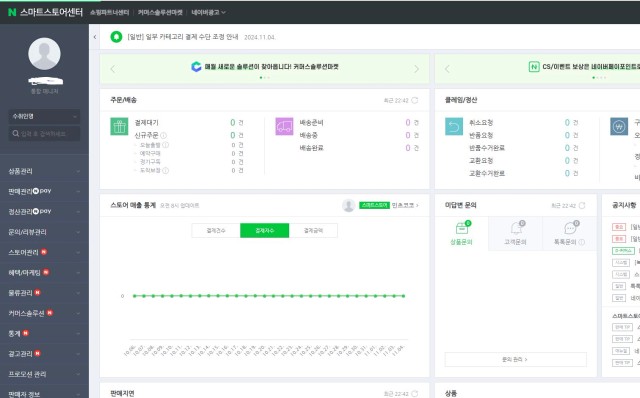Expand the 혜택/마케팅 sidebar menu
This screenshot has height=398, width=640.
(44, 272)
